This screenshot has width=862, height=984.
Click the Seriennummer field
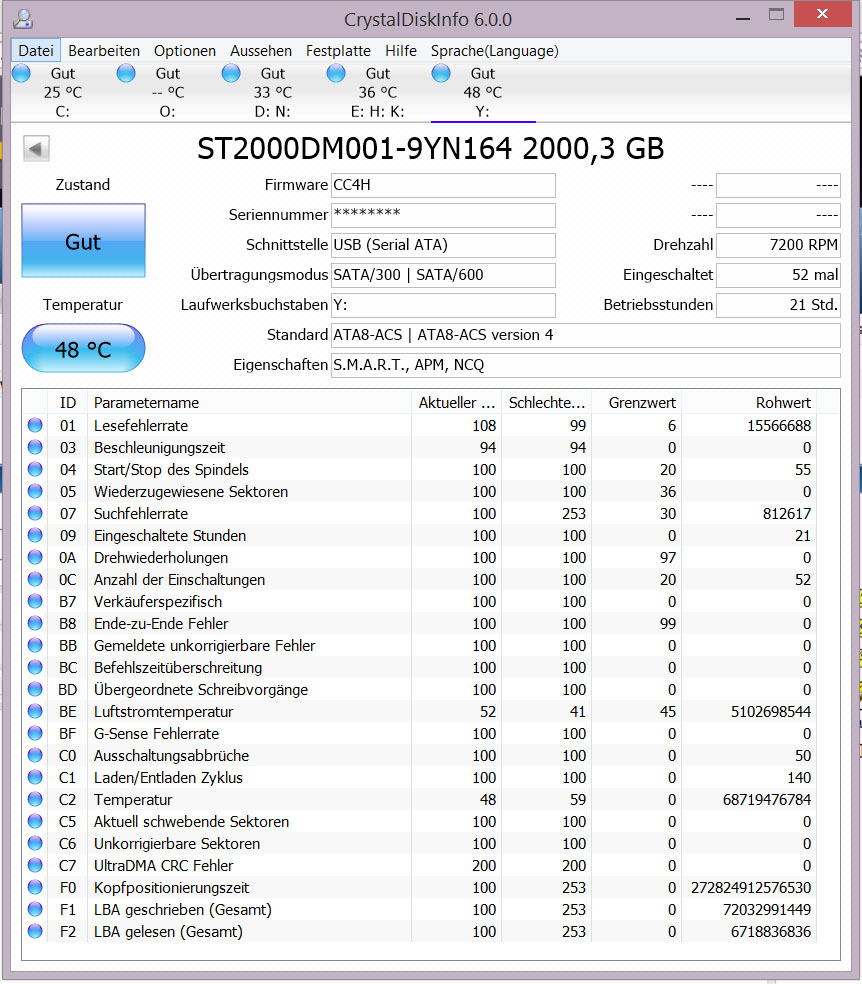[x=443, y=215]
